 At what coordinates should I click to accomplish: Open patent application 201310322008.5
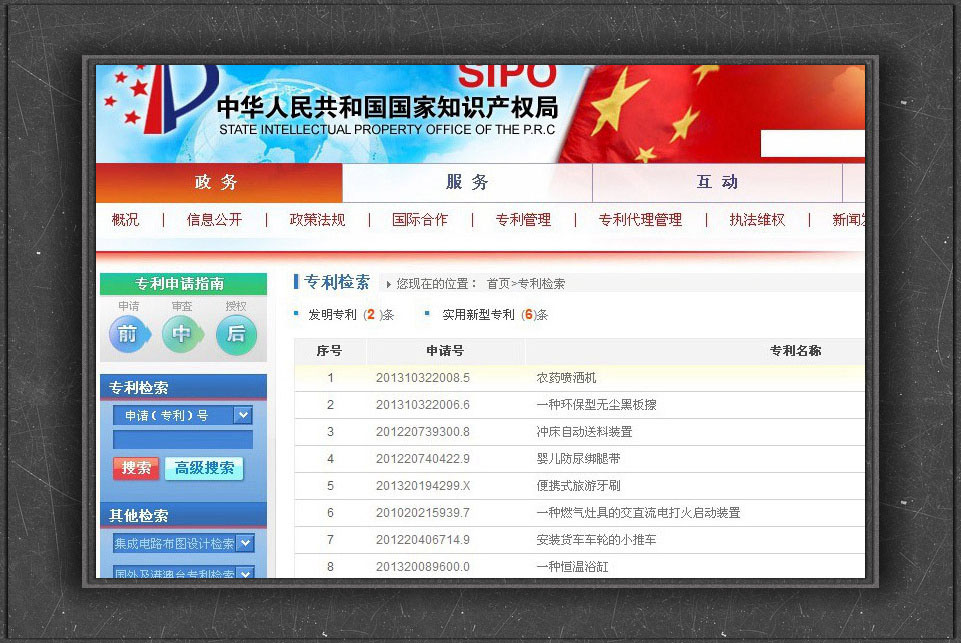point(422,378)
